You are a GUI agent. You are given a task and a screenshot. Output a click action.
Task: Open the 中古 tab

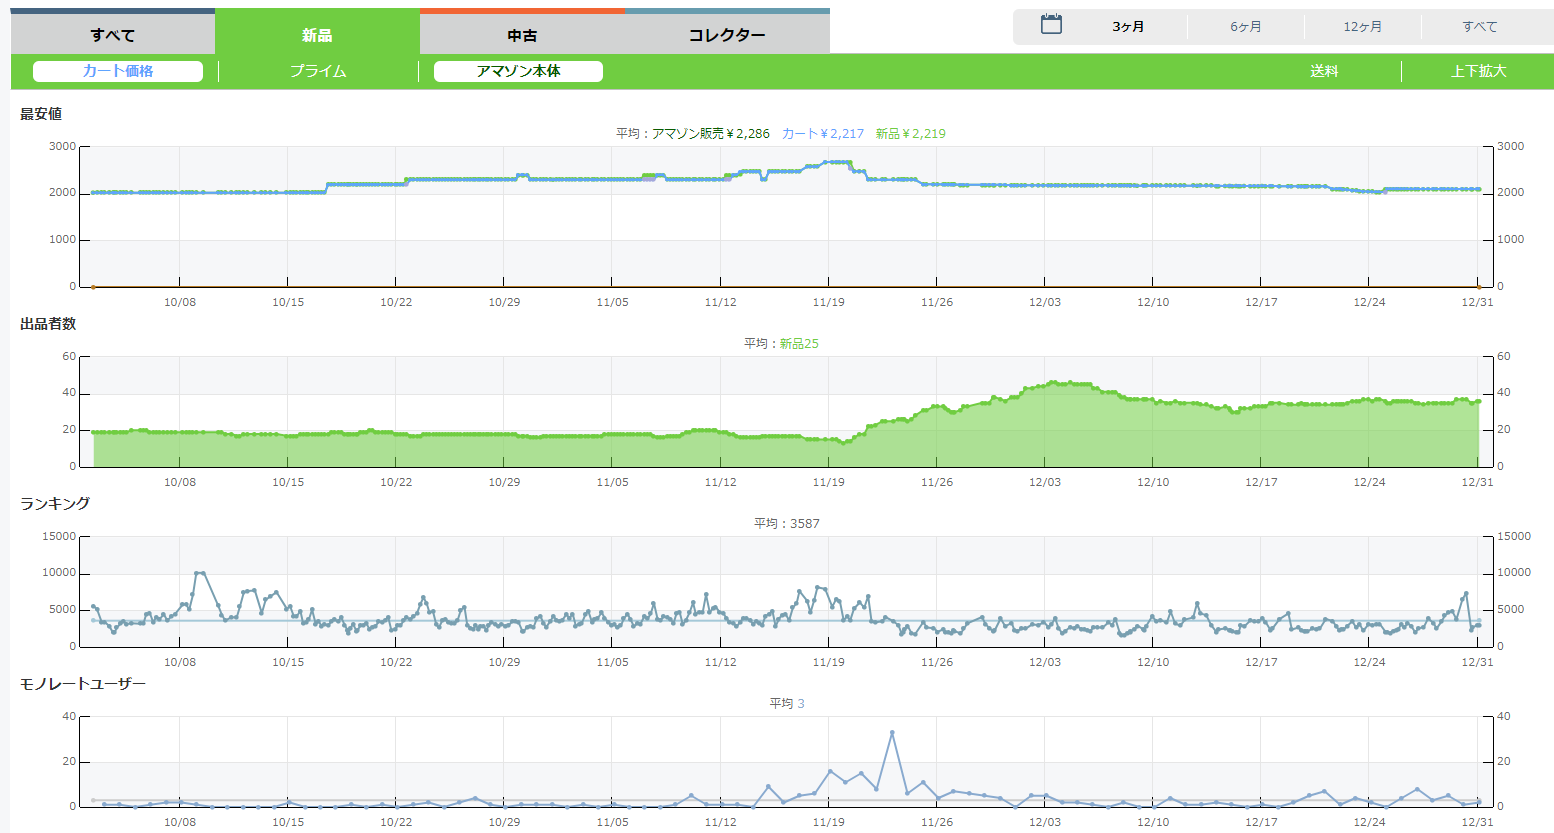pos(522,35)
